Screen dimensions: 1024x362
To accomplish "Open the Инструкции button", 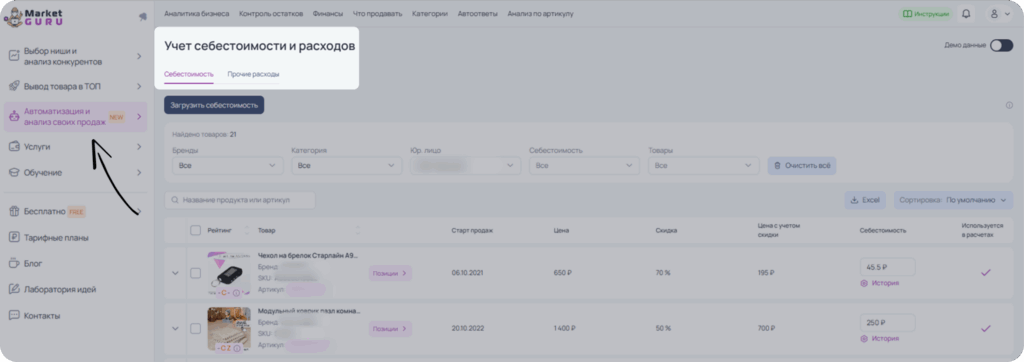I will click(x=925, y=14).
